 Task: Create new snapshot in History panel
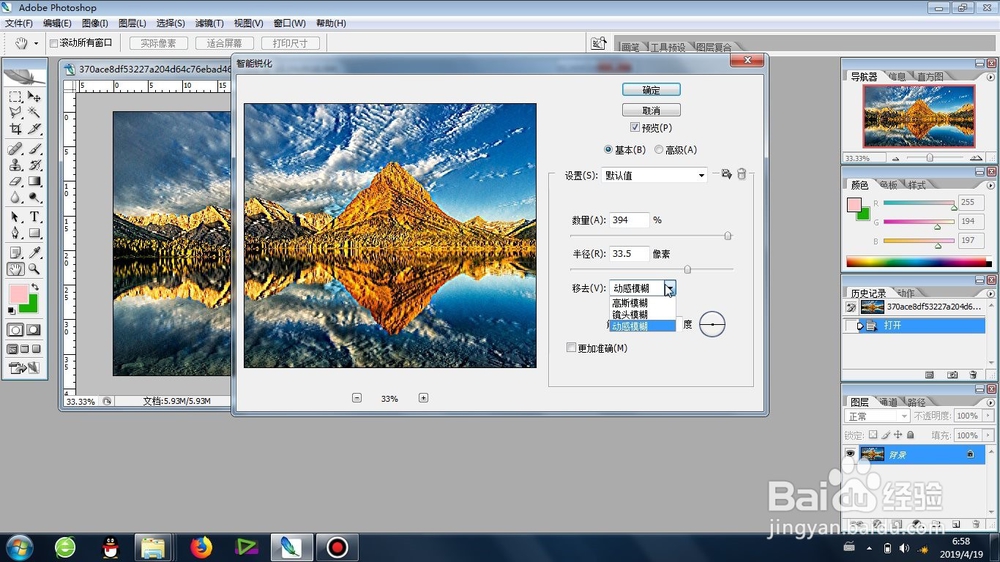pyautogui.click(x=952, y=375)
